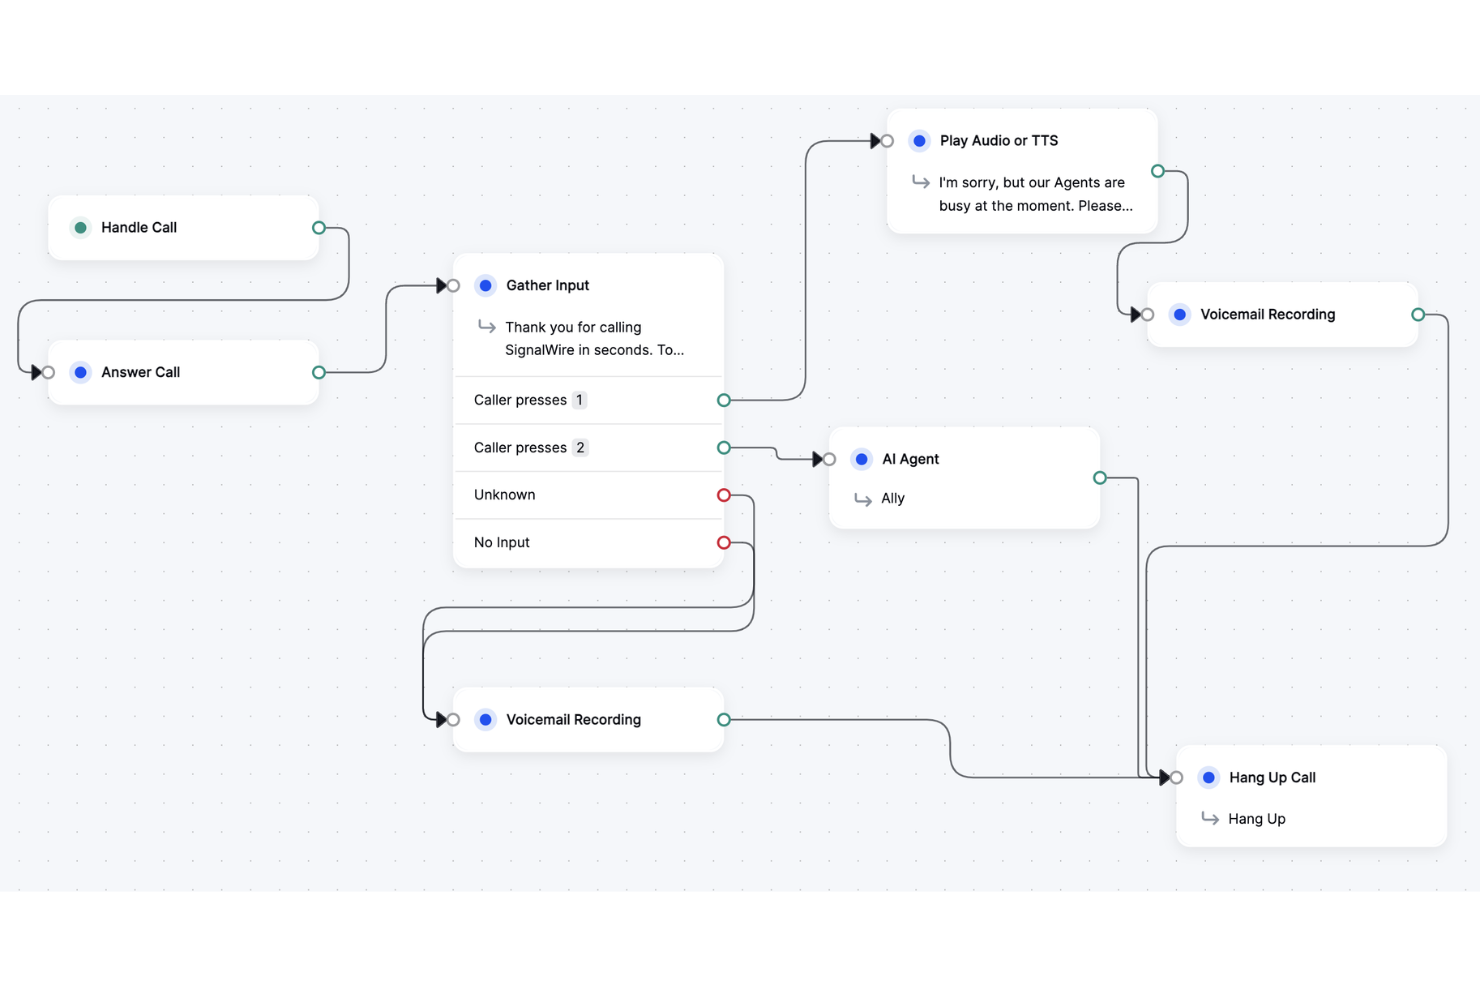This screenshot has width=1480, height=987.
Task: Click the input port of Gather Input node
Action: (x=453, y=285)
